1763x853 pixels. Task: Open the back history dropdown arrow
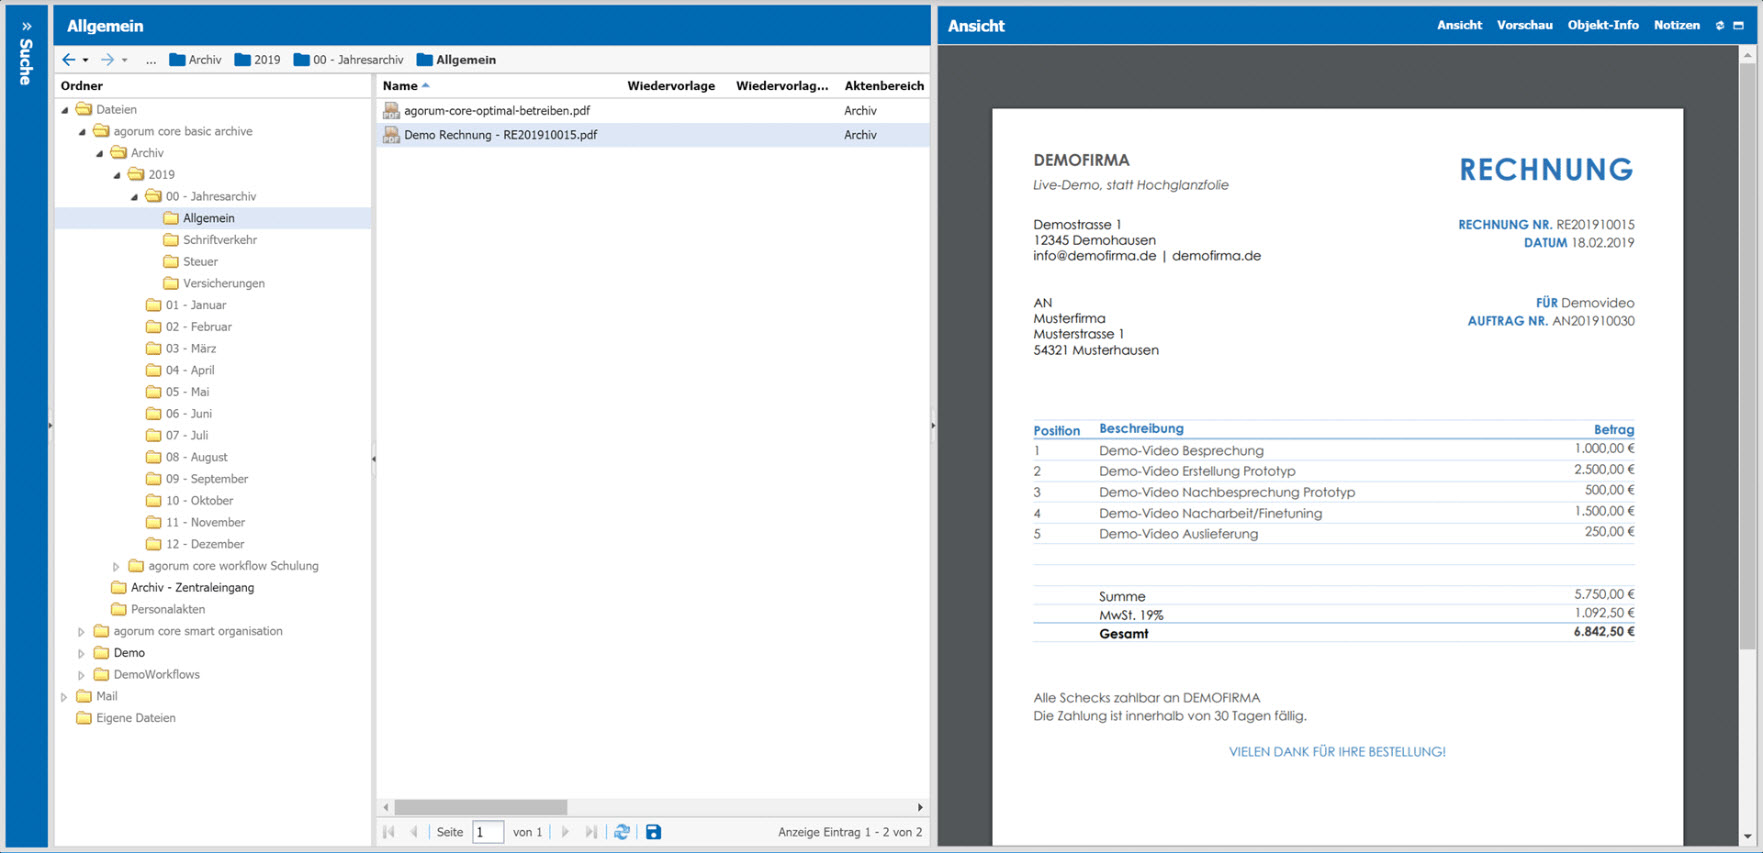point(86,61)
